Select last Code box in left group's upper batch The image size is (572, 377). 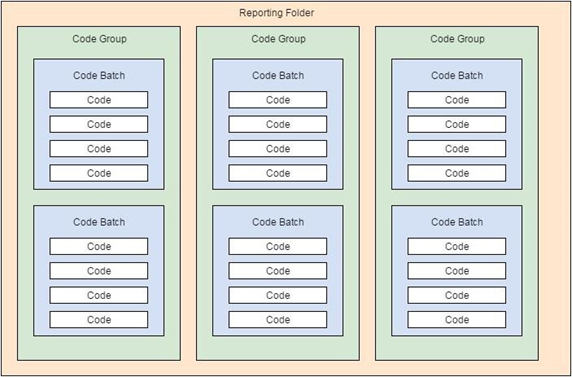(x=99, y=173)
